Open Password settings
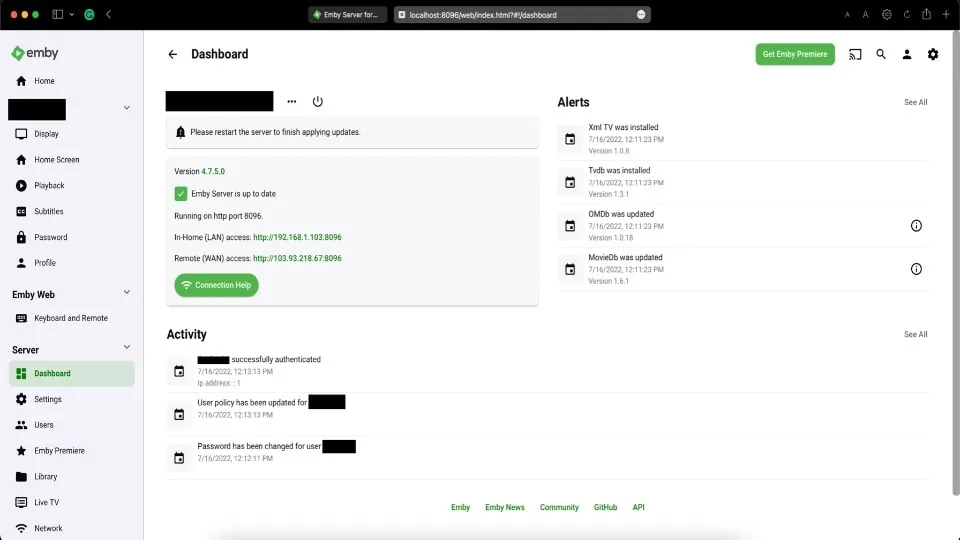Viewport: 960px width, 540px height. (x=72, y=237)
